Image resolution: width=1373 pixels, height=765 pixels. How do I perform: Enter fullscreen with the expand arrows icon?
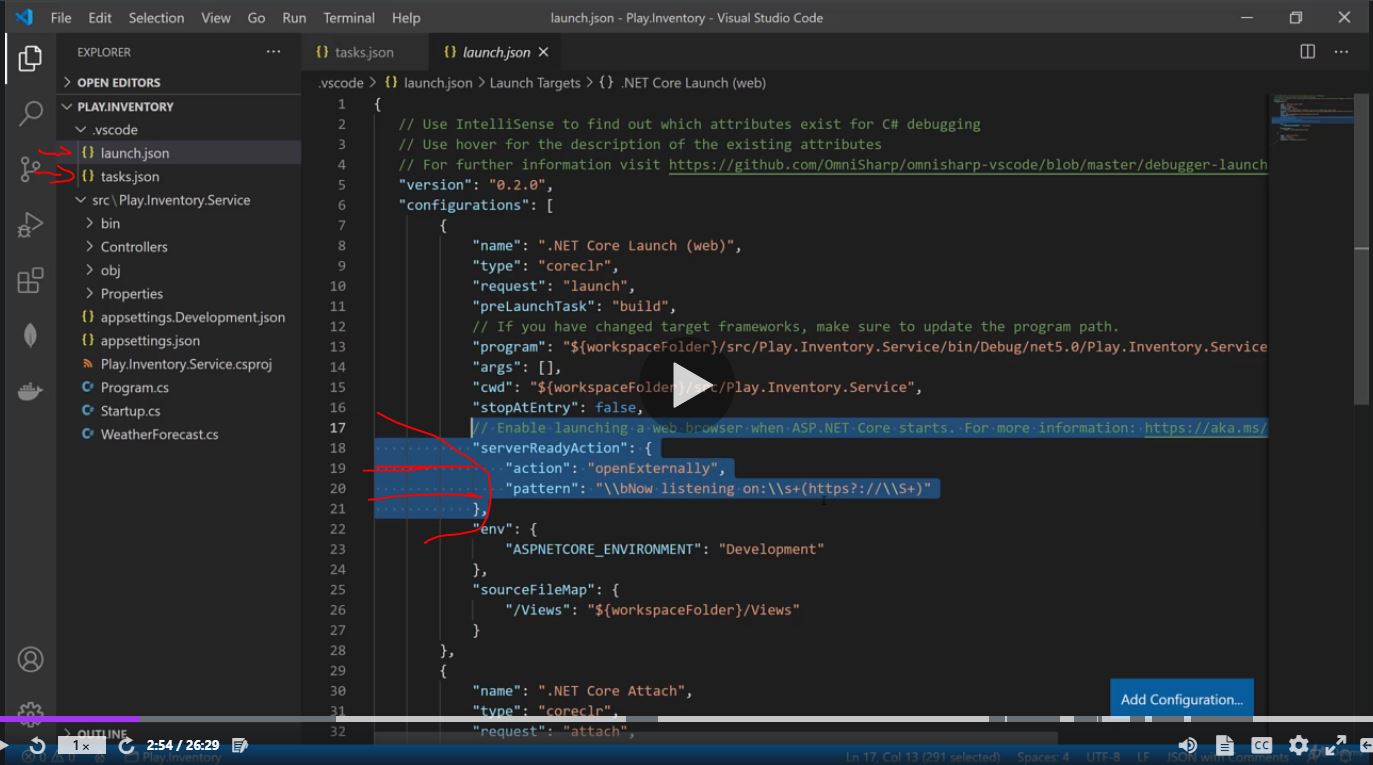(1335, 745)
